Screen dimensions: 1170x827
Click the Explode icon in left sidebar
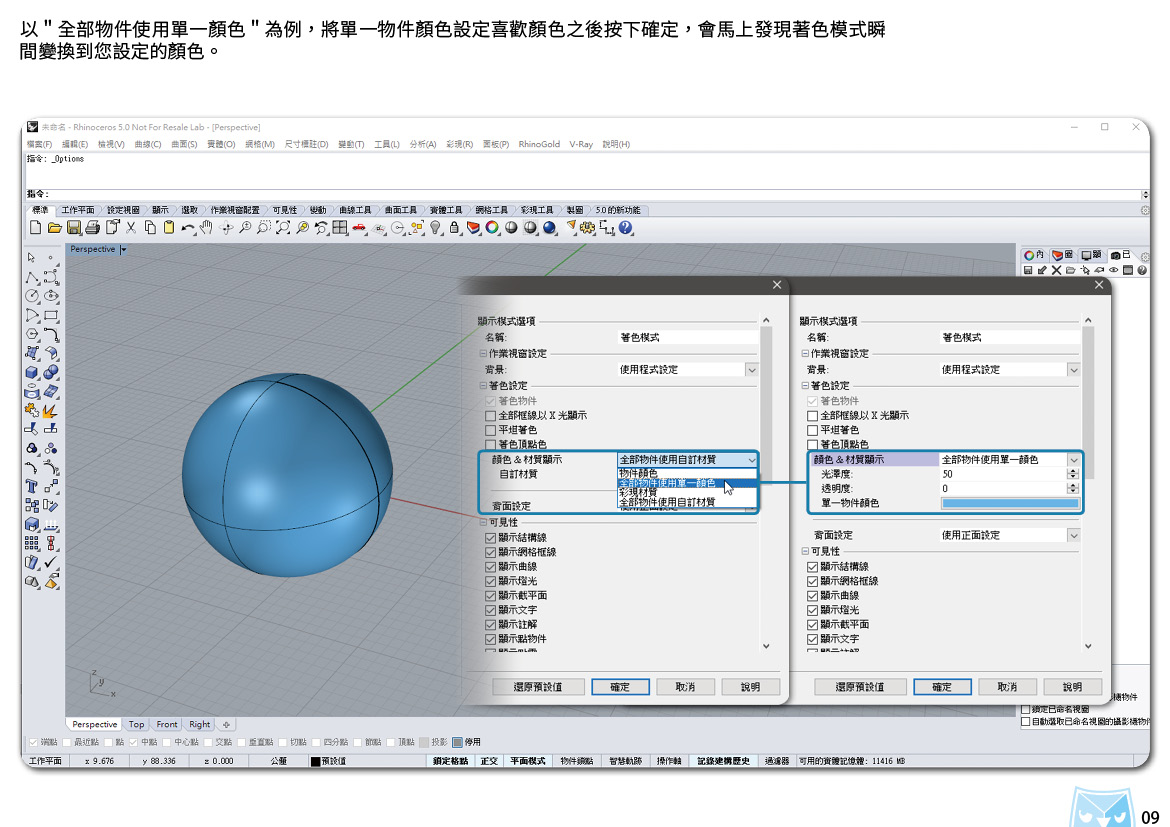click(51, 411)
